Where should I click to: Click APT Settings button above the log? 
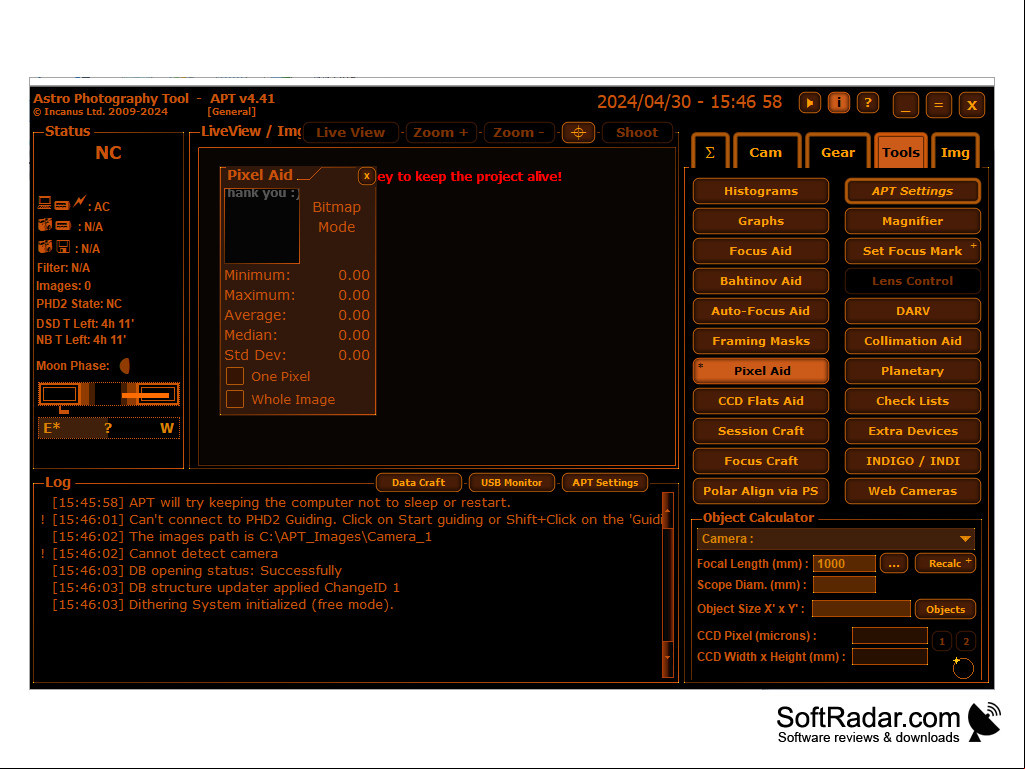[x=605, y=483]
